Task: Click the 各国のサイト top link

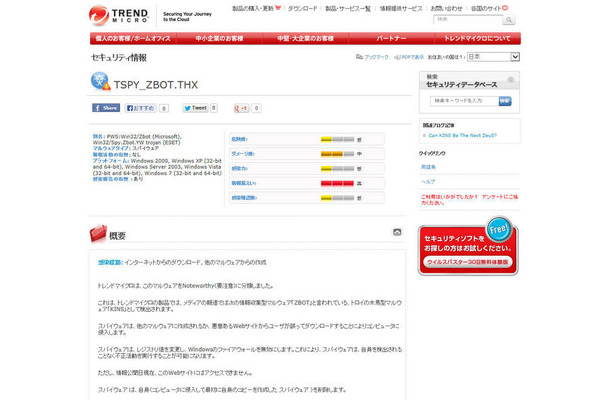Action: point(486,8)
